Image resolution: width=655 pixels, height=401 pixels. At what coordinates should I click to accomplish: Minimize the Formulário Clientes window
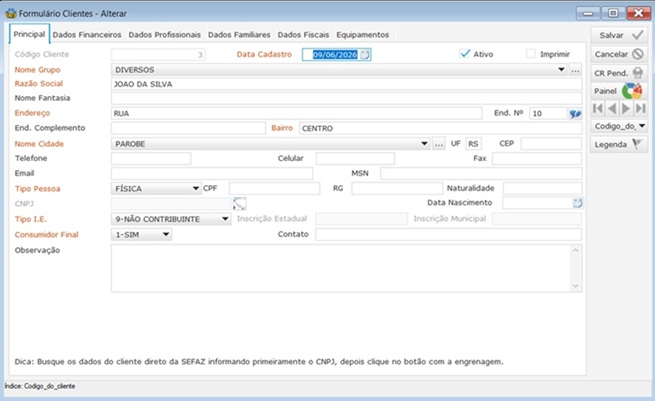click(x=588, y=13)
